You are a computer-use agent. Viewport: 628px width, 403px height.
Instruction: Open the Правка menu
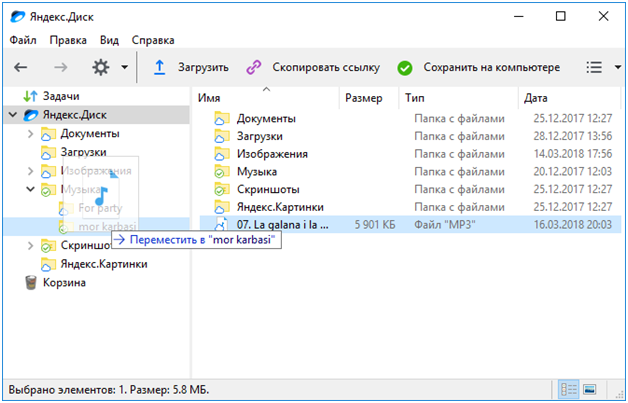[x=68, y=40]
